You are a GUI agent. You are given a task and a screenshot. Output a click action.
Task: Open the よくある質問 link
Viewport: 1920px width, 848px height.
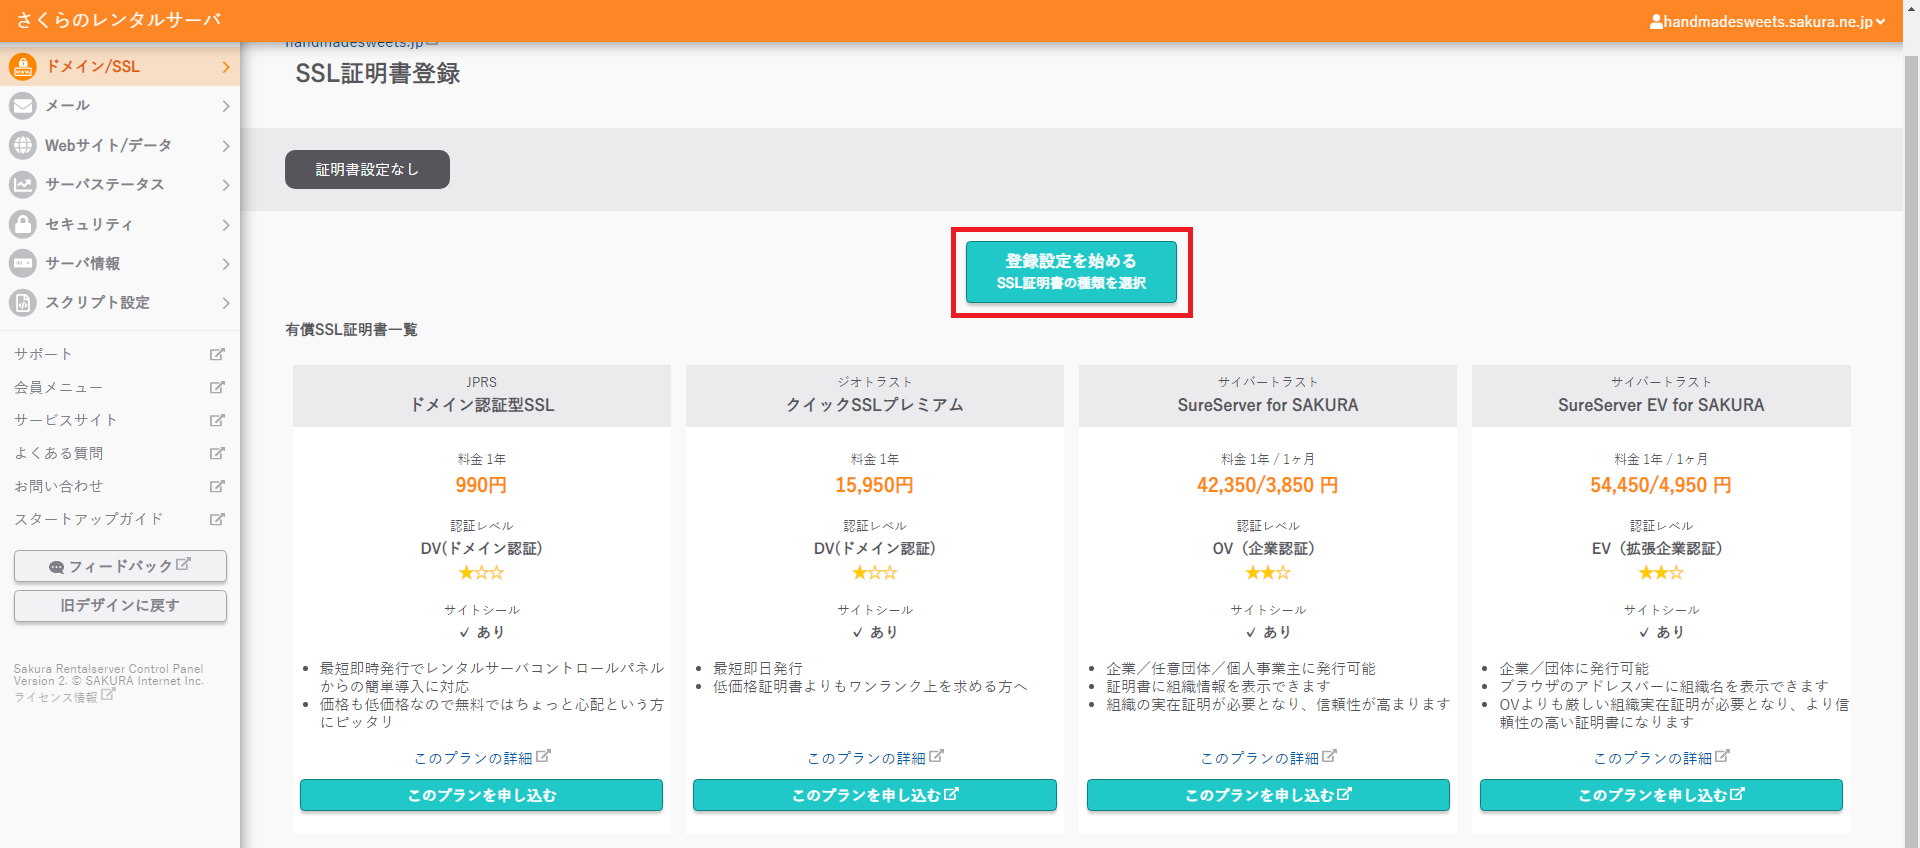pyautogui.click(x=58, y=453)
